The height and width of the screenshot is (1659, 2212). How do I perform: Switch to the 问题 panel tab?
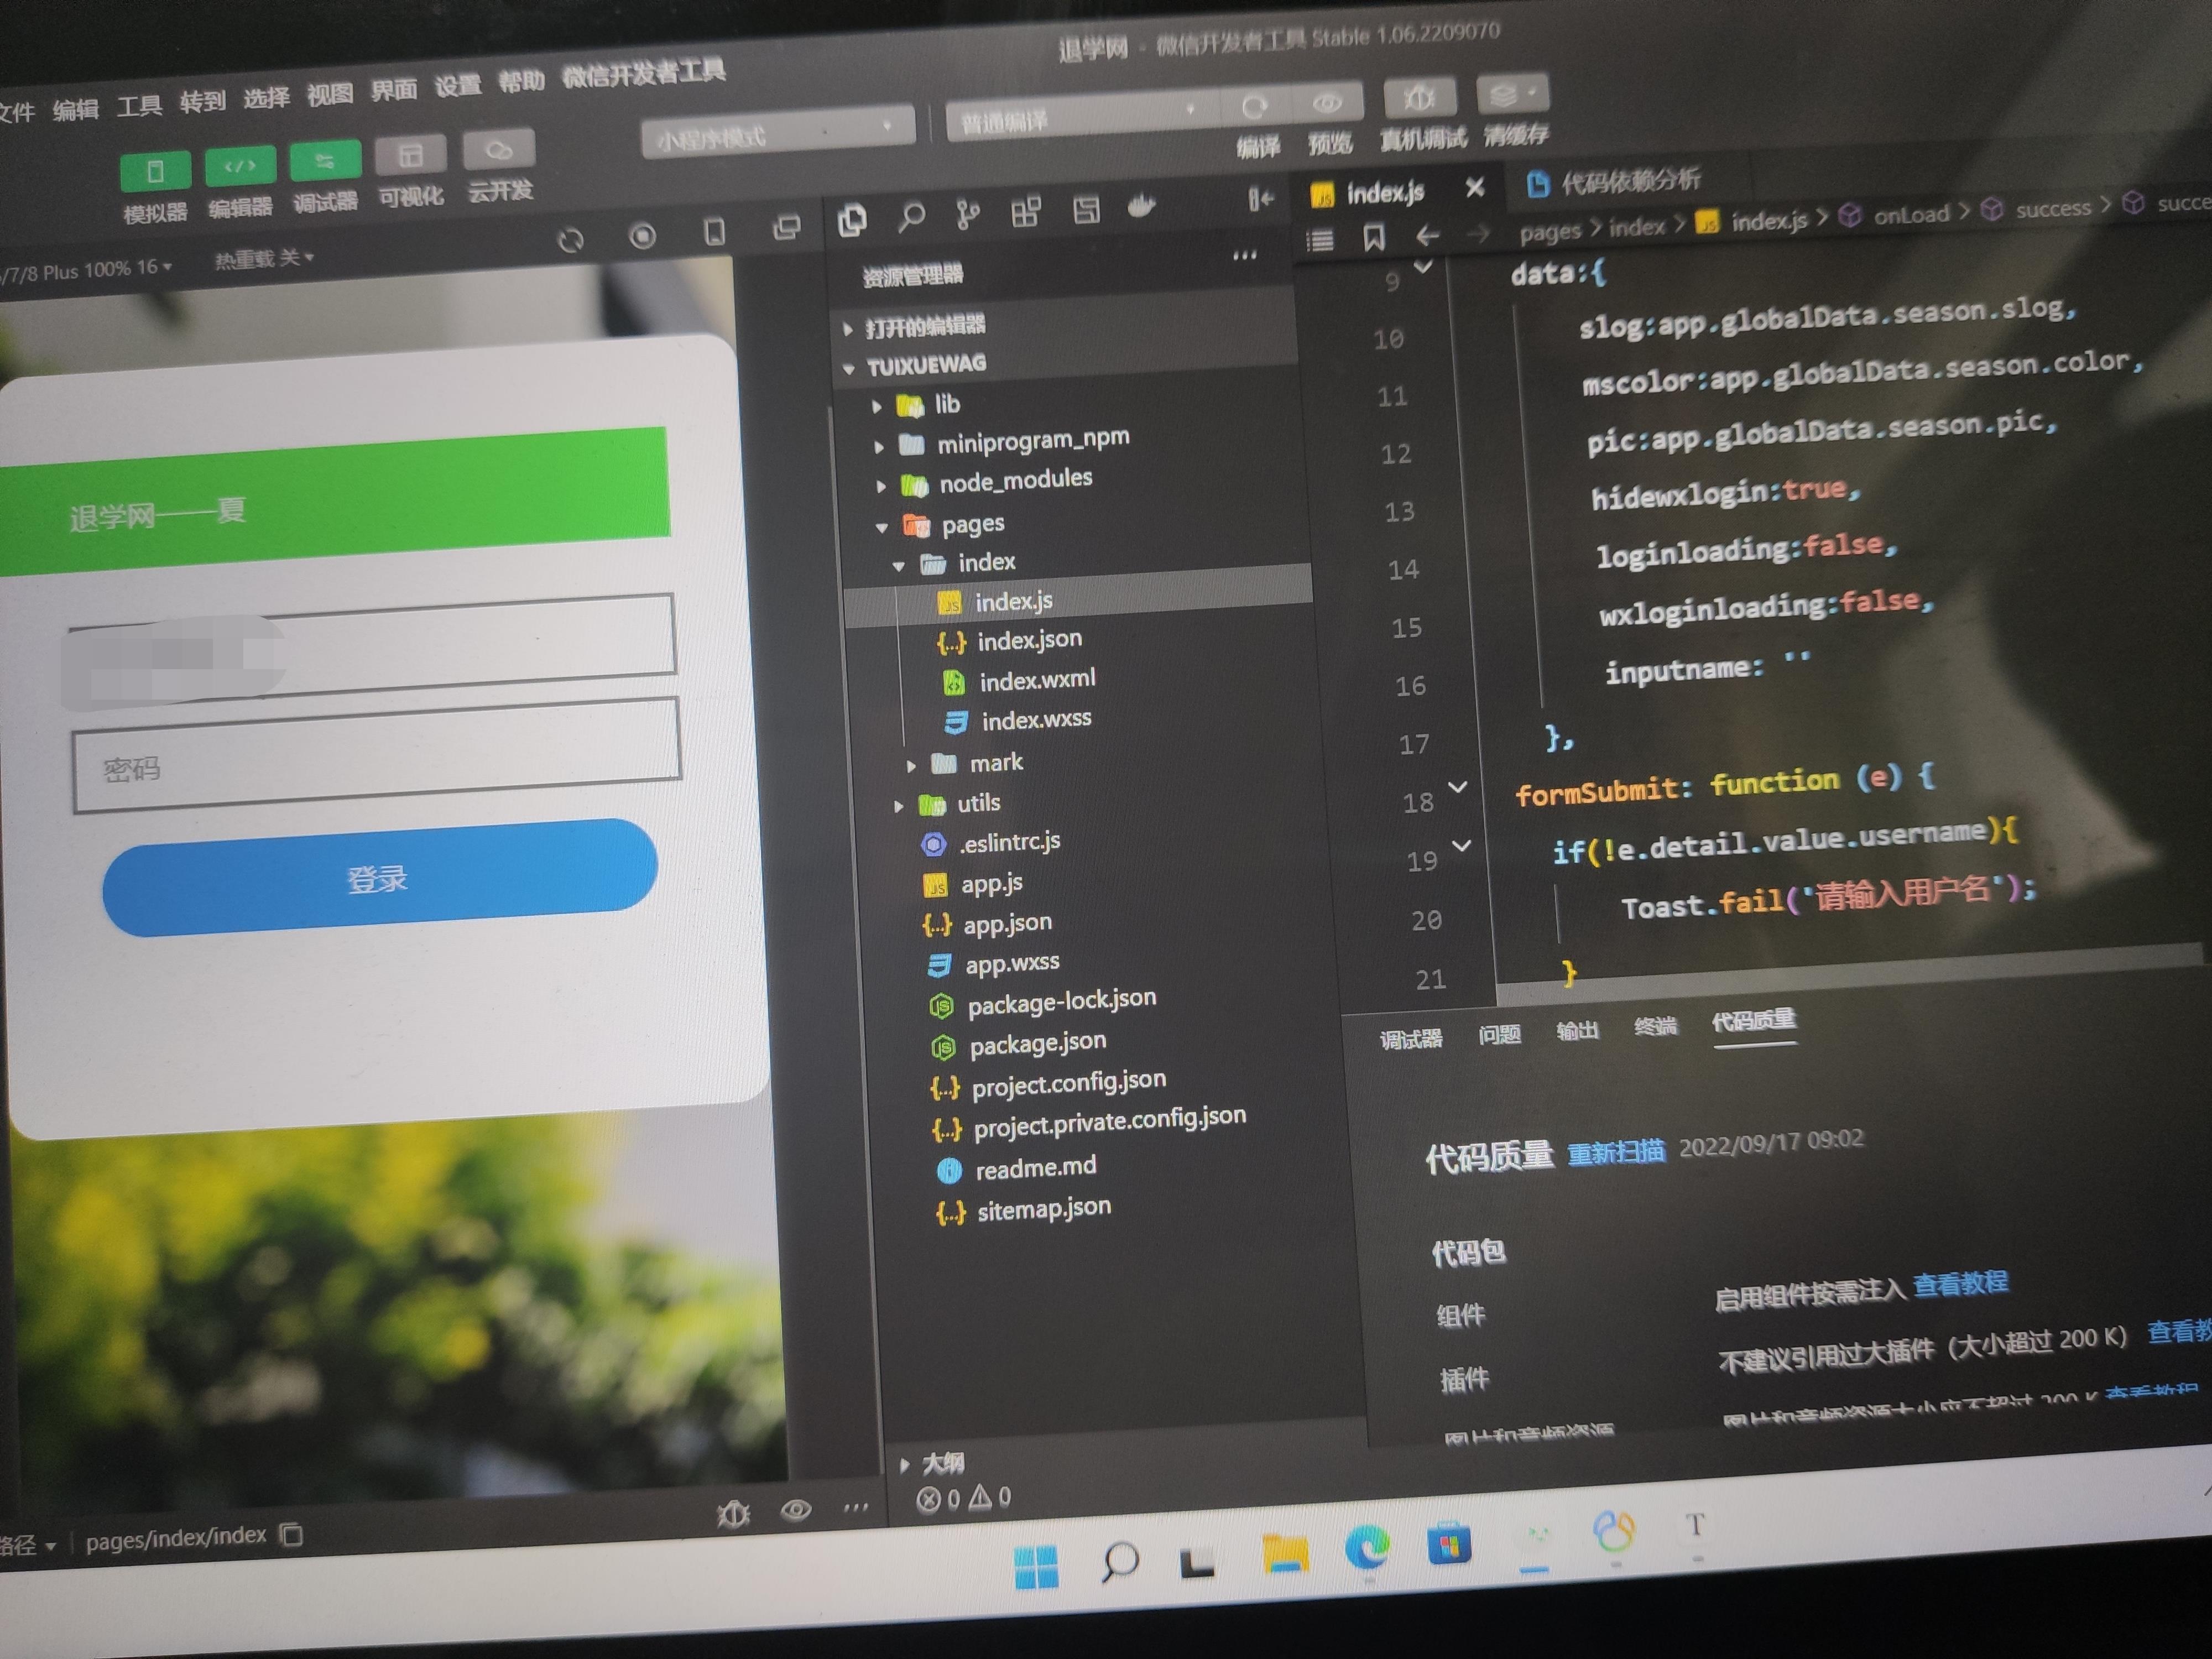[1499, 1034]
